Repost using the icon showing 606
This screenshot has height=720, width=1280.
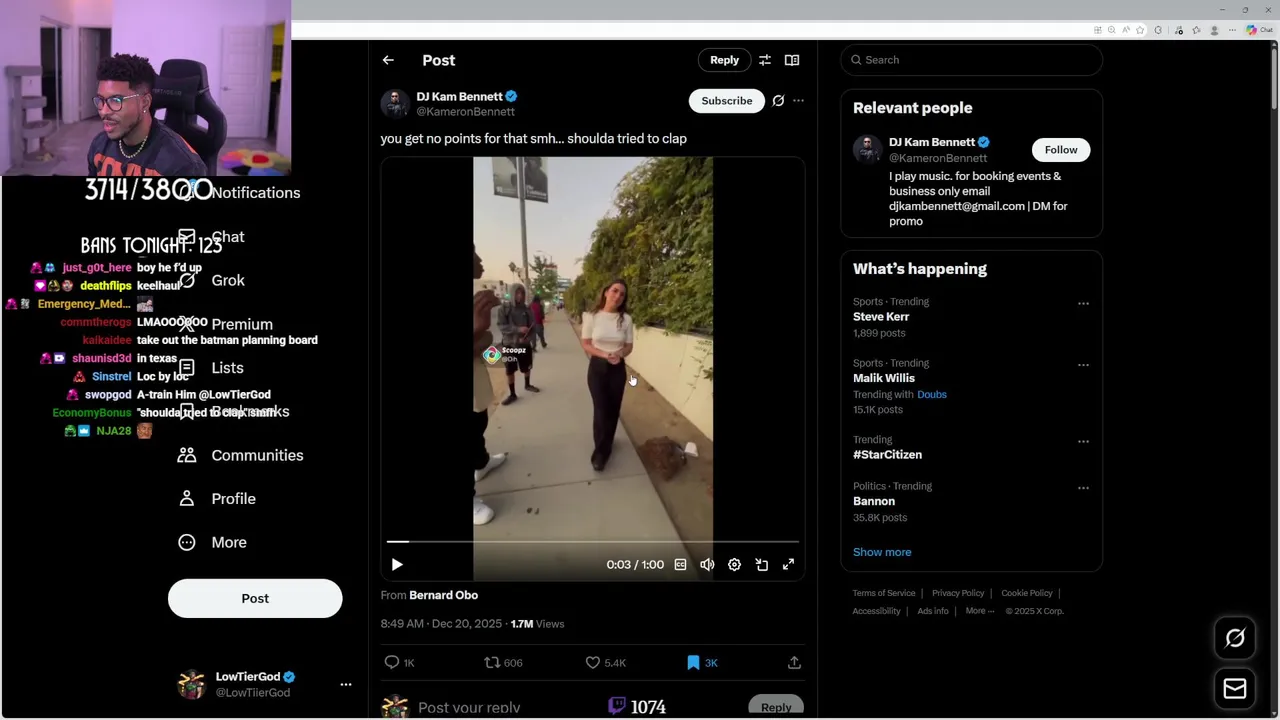pyautogui.click(x=492, y=662)
